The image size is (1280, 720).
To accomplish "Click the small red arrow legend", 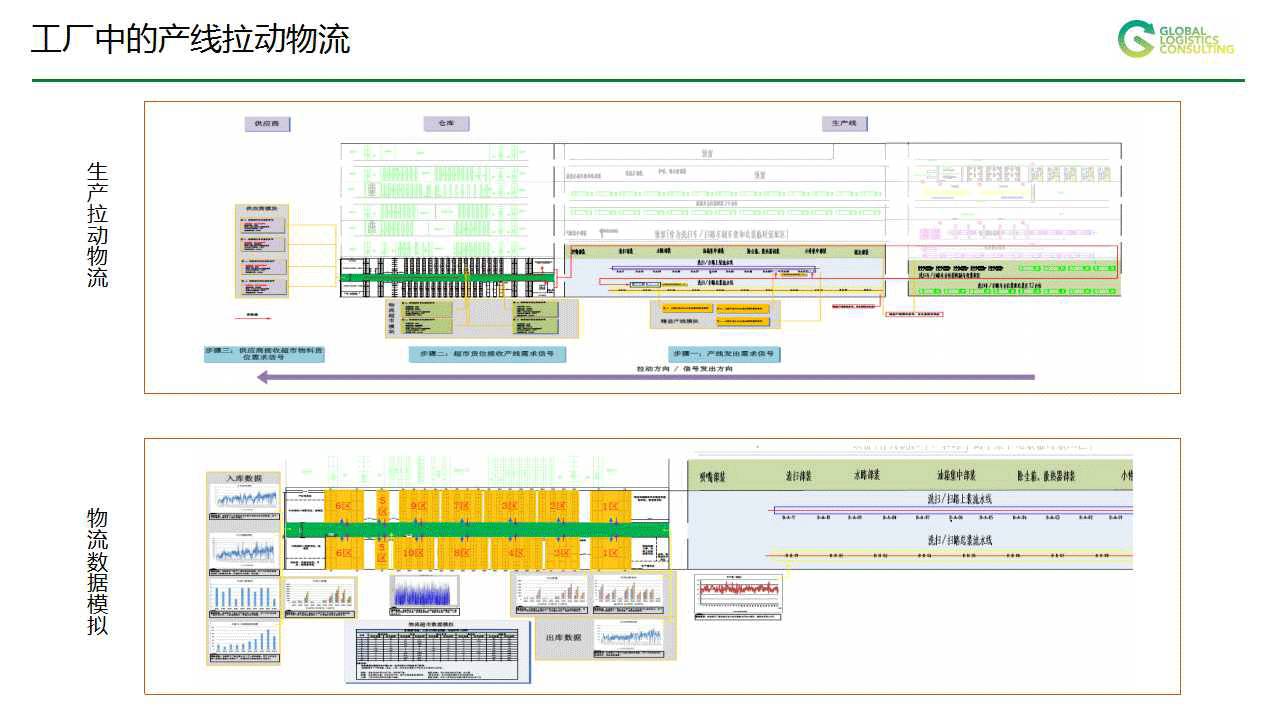I will (x=252, y=318).
